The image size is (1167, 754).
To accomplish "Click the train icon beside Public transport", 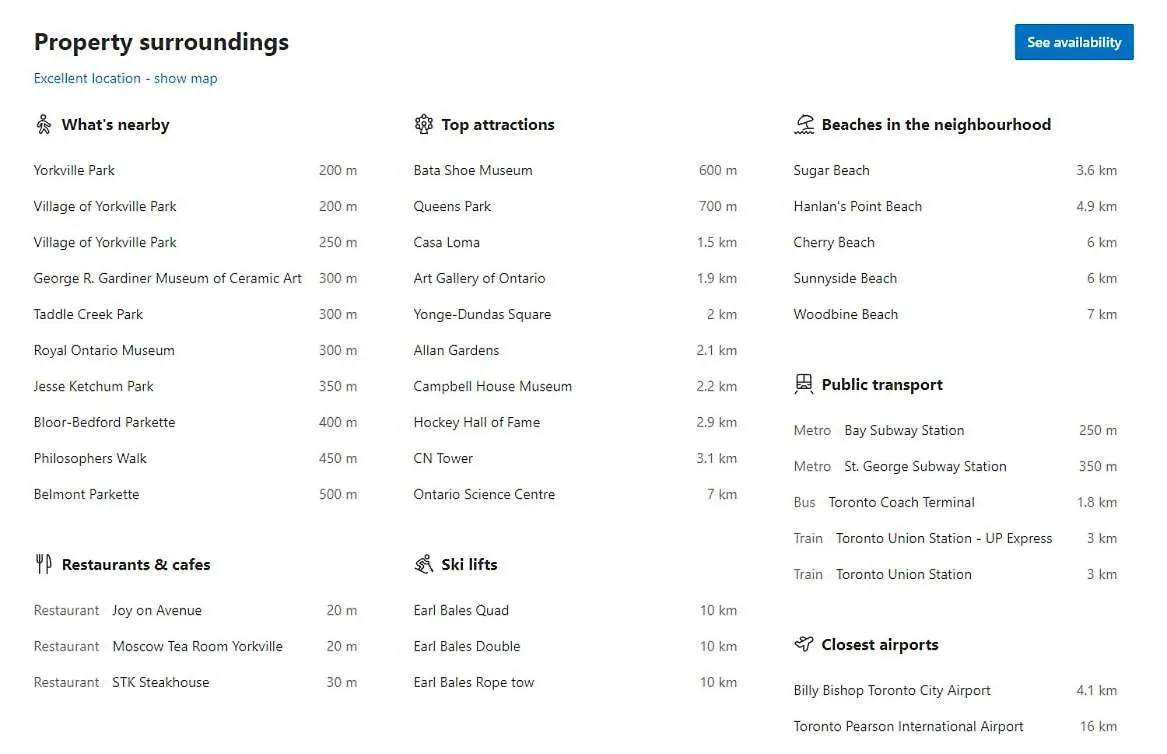I will click(x=804, y=384).
